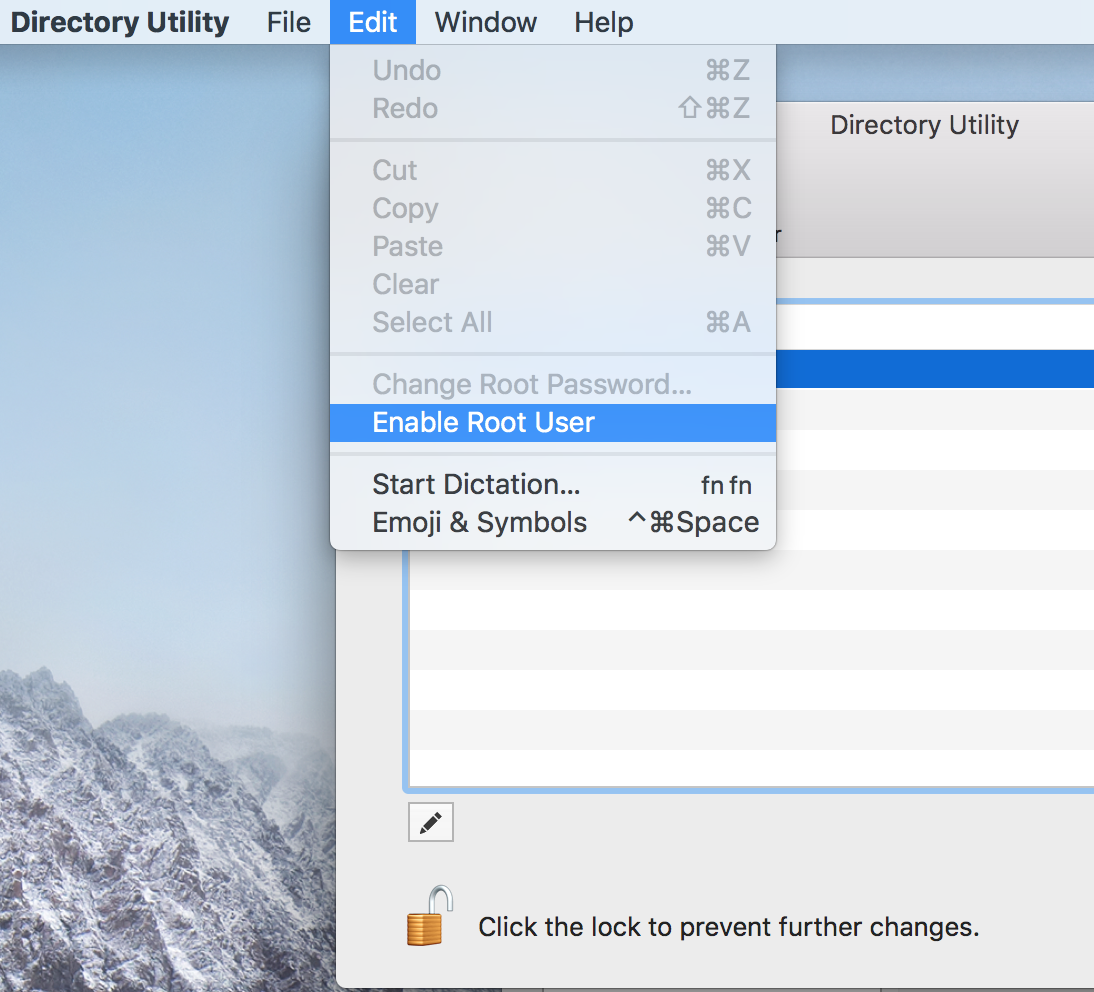The width and height of the screenshot is (1094, 992).
Task: Click the greyed-out Copy item
Action: tap(553, 208)
